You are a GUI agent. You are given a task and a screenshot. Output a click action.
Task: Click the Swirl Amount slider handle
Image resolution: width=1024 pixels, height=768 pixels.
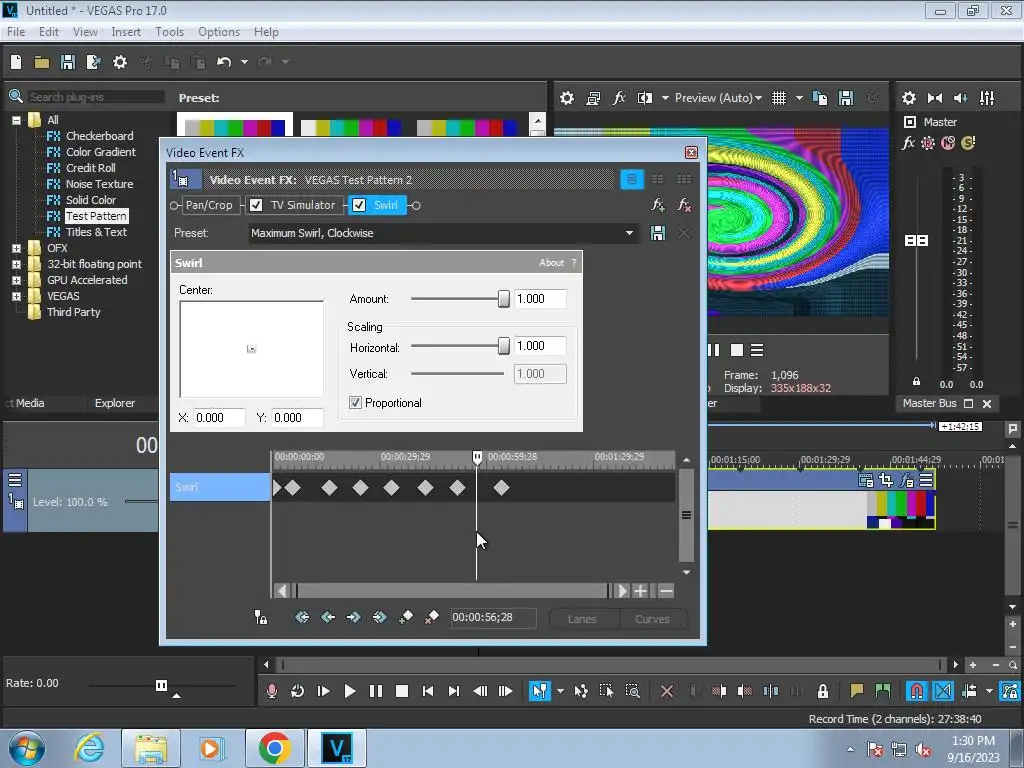click(504, 299)
